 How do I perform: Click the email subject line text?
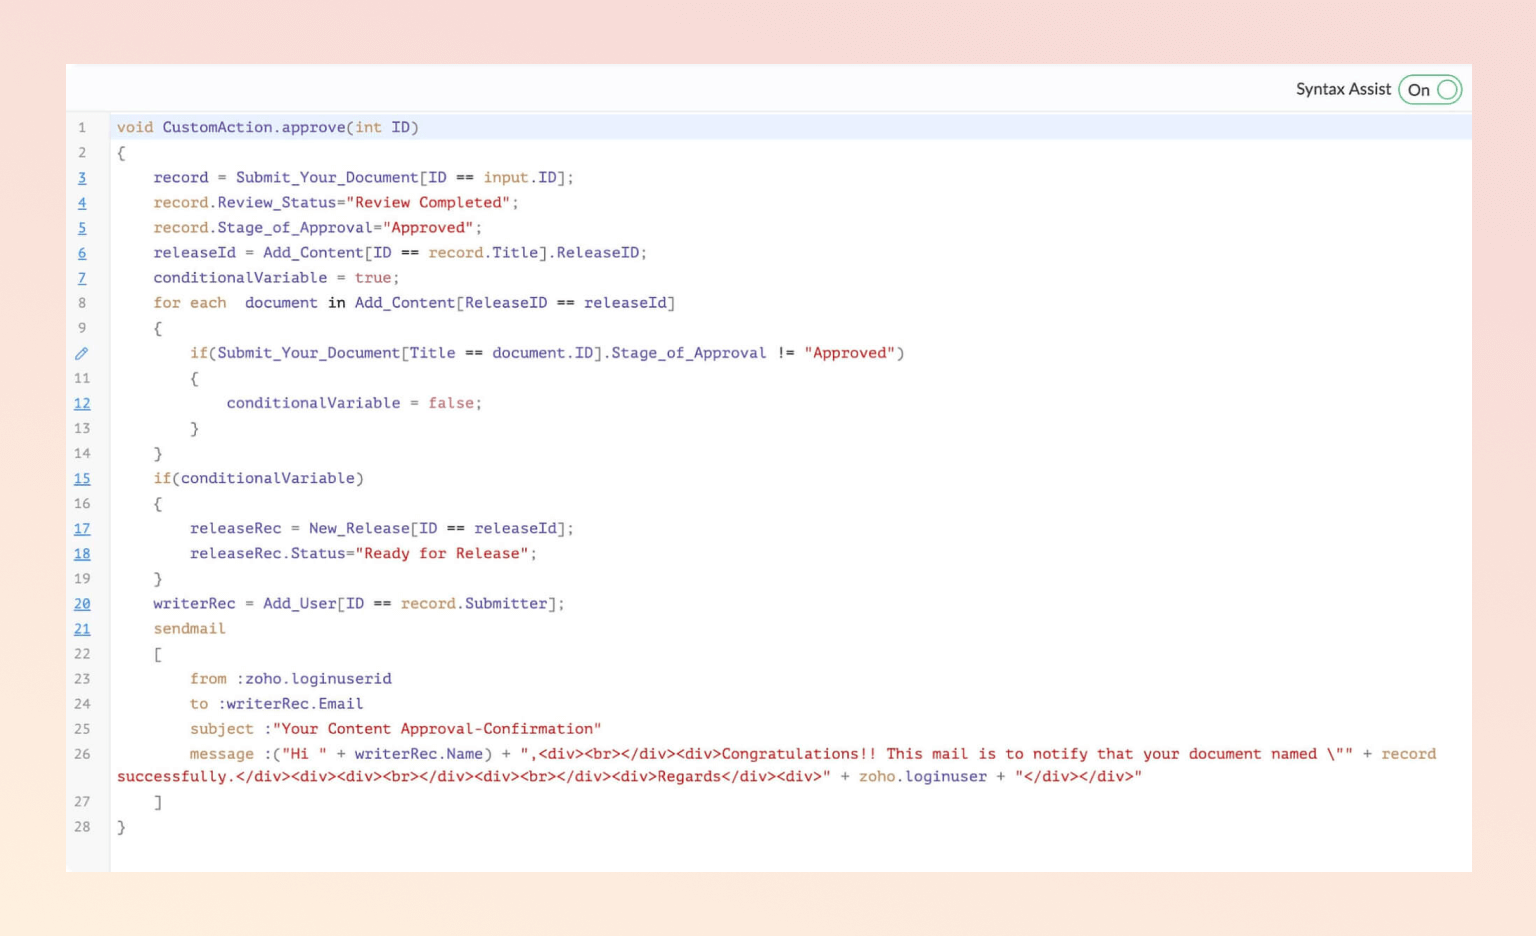tap(437, 728)
